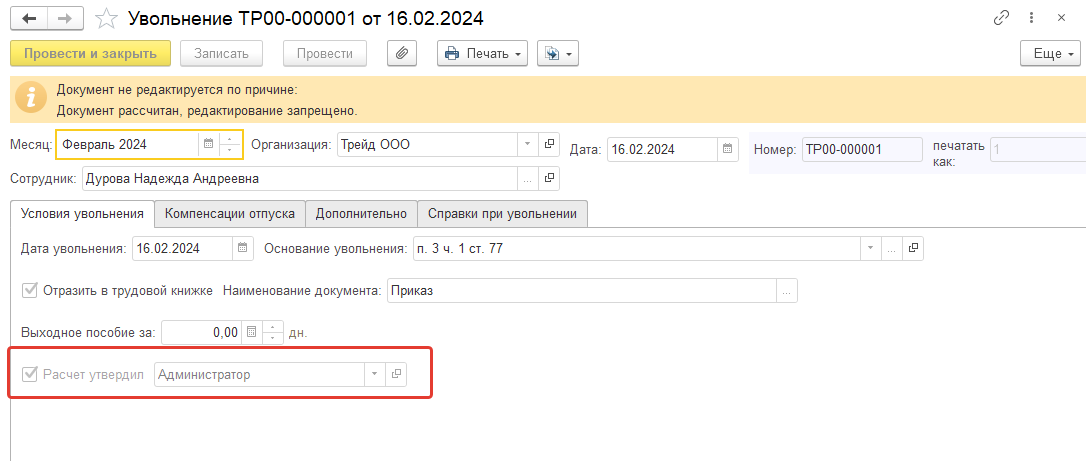Click Провести и закрыть button
This screenshot has height=461, width=1086.
(90, 54)
